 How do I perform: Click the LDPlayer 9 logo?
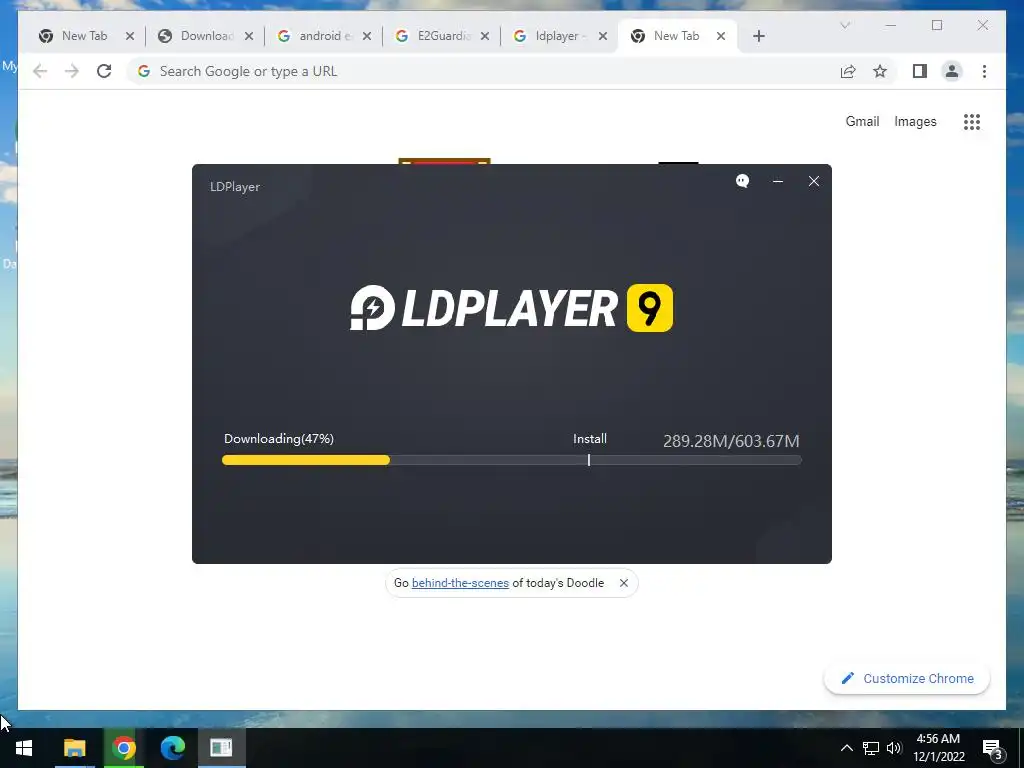point(511,308)
